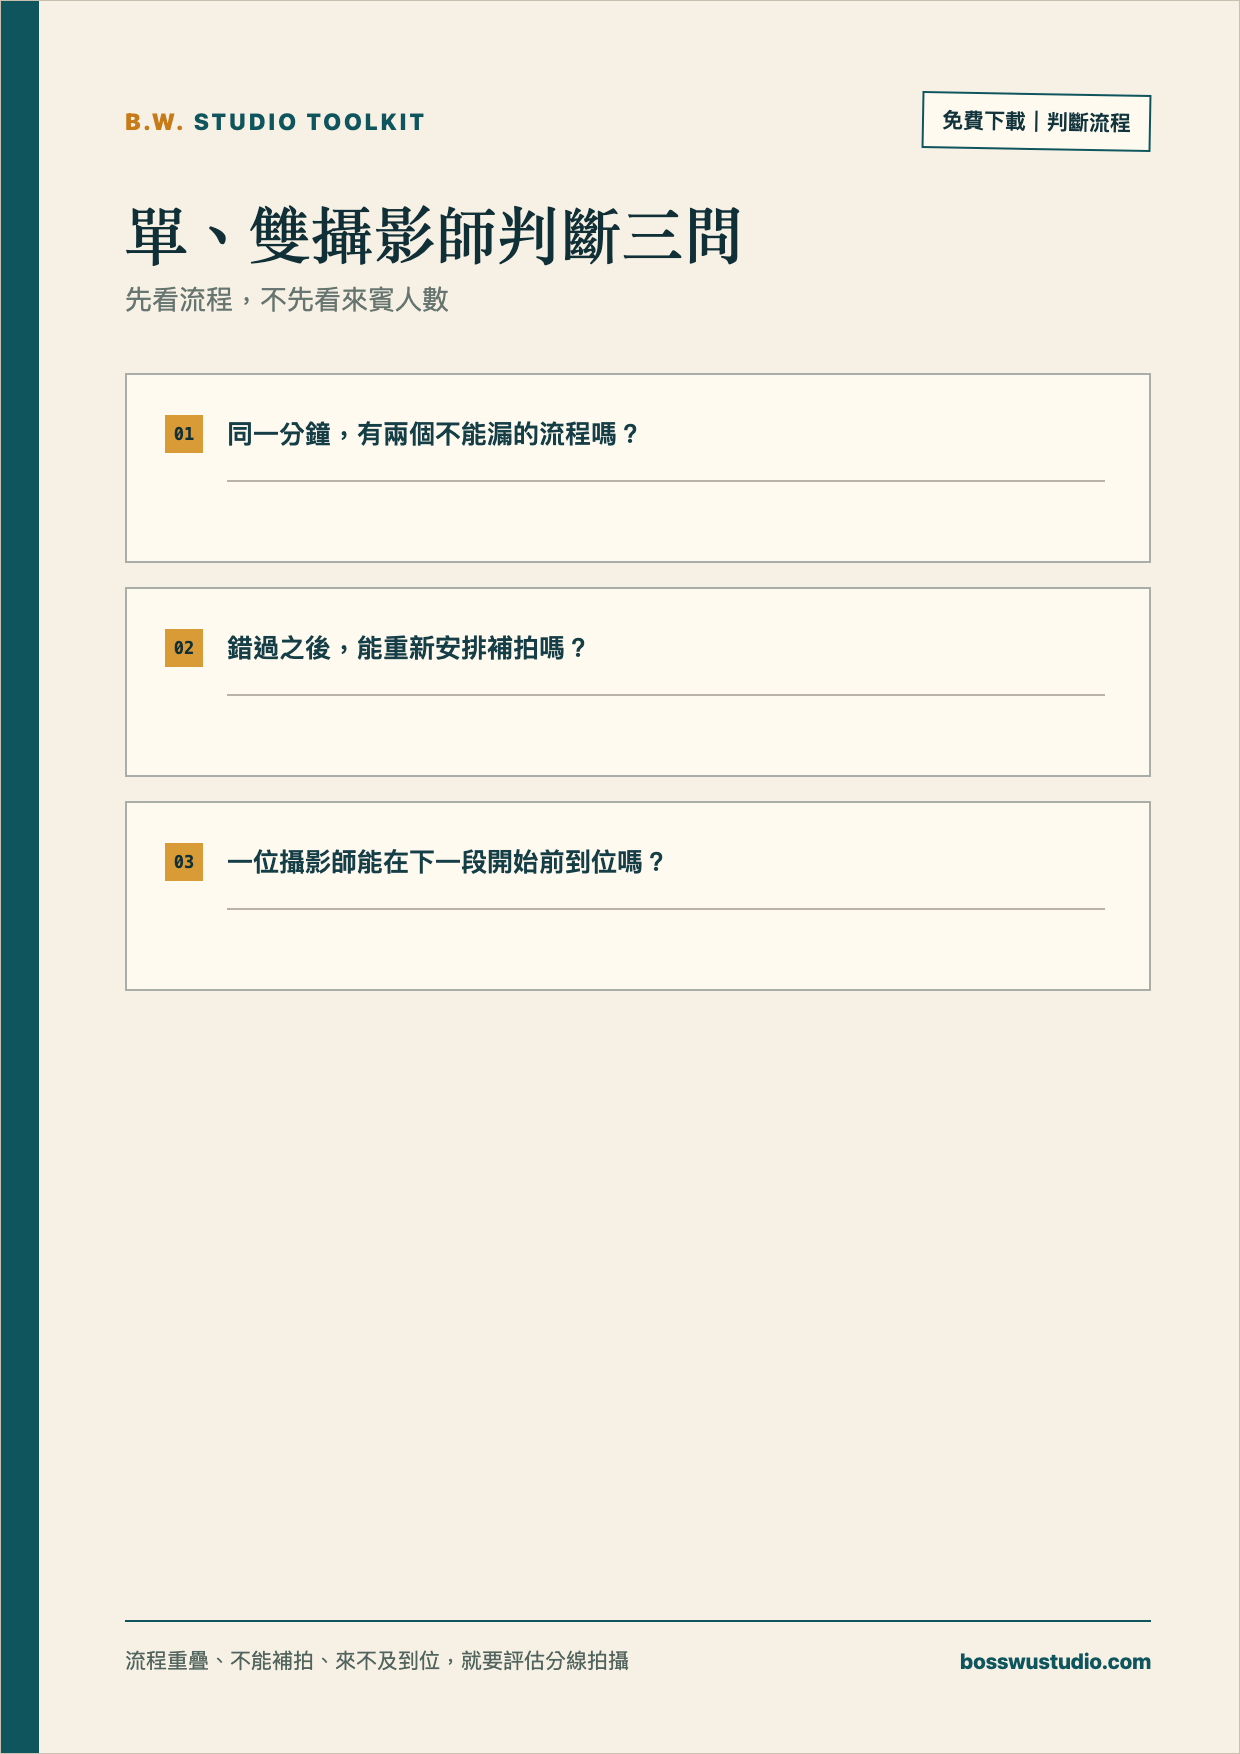Click the third question card box
This screenshot has width=1240, height=1754.
pos(638,896)
